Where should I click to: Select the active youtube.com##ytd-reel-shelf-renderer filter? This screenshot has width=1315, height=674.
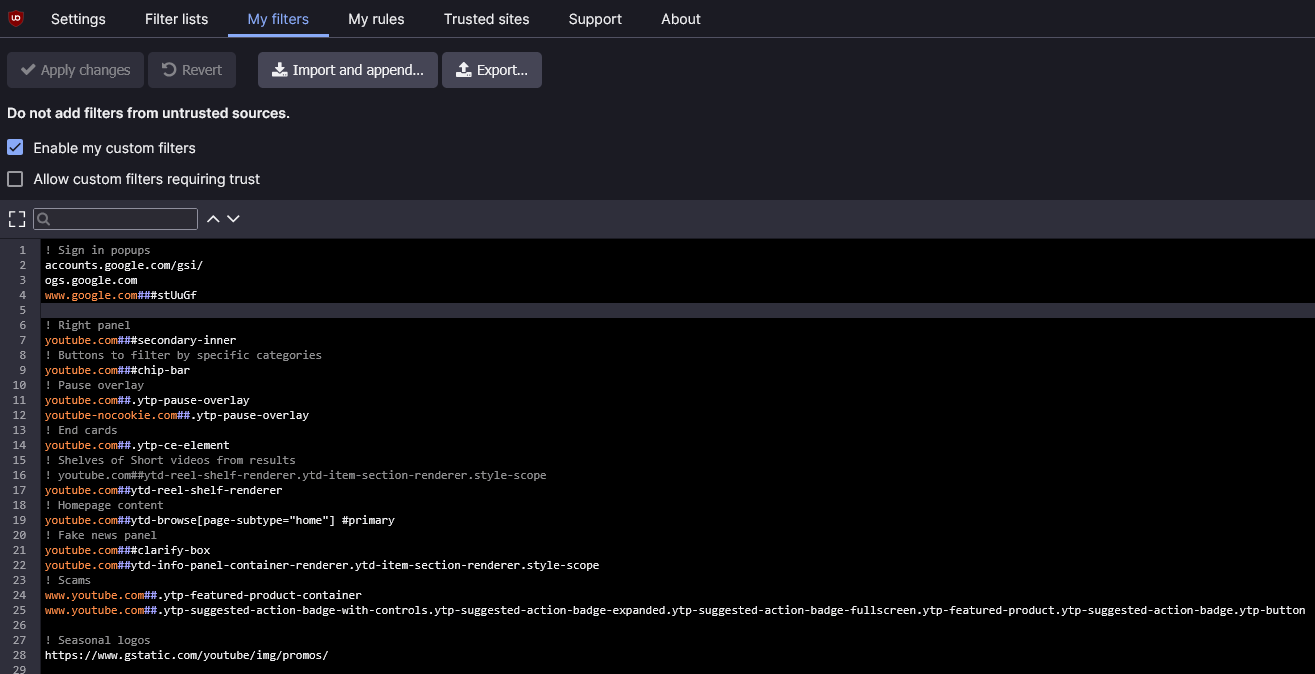[x=164, y=490]
